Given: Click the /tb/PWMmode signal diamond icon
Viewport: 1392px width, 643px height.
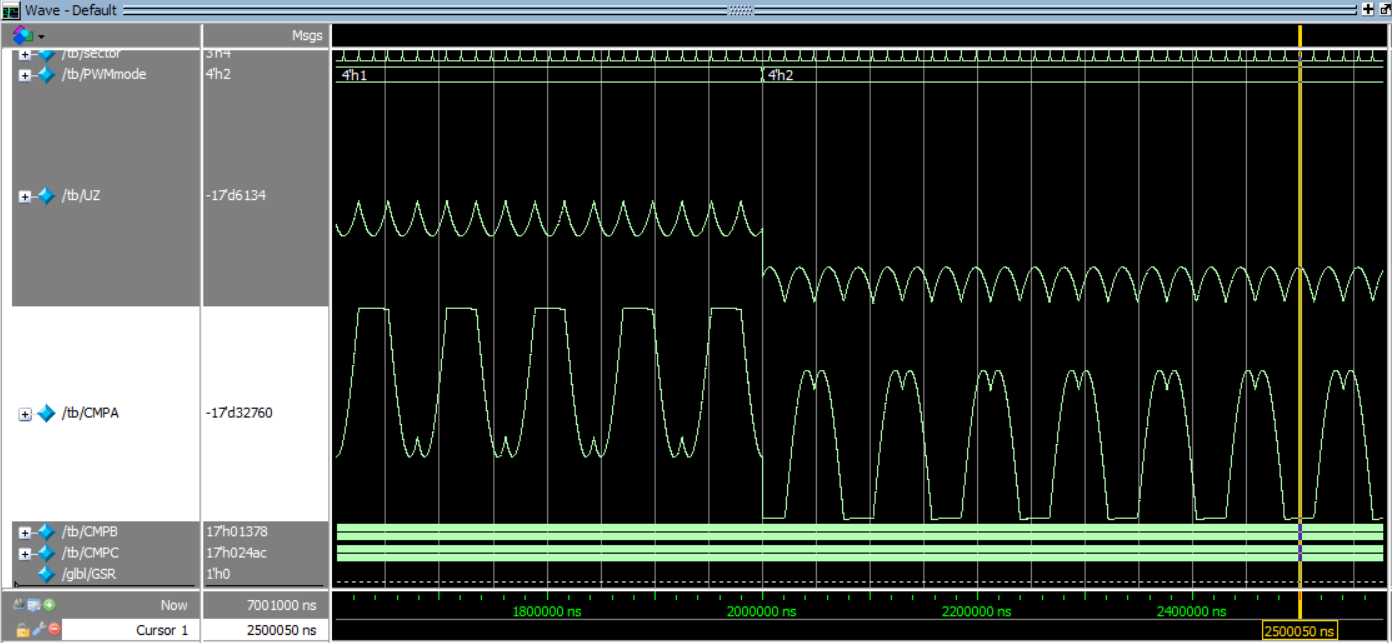Looking at the screenshot, I should [x=46, y=75].
